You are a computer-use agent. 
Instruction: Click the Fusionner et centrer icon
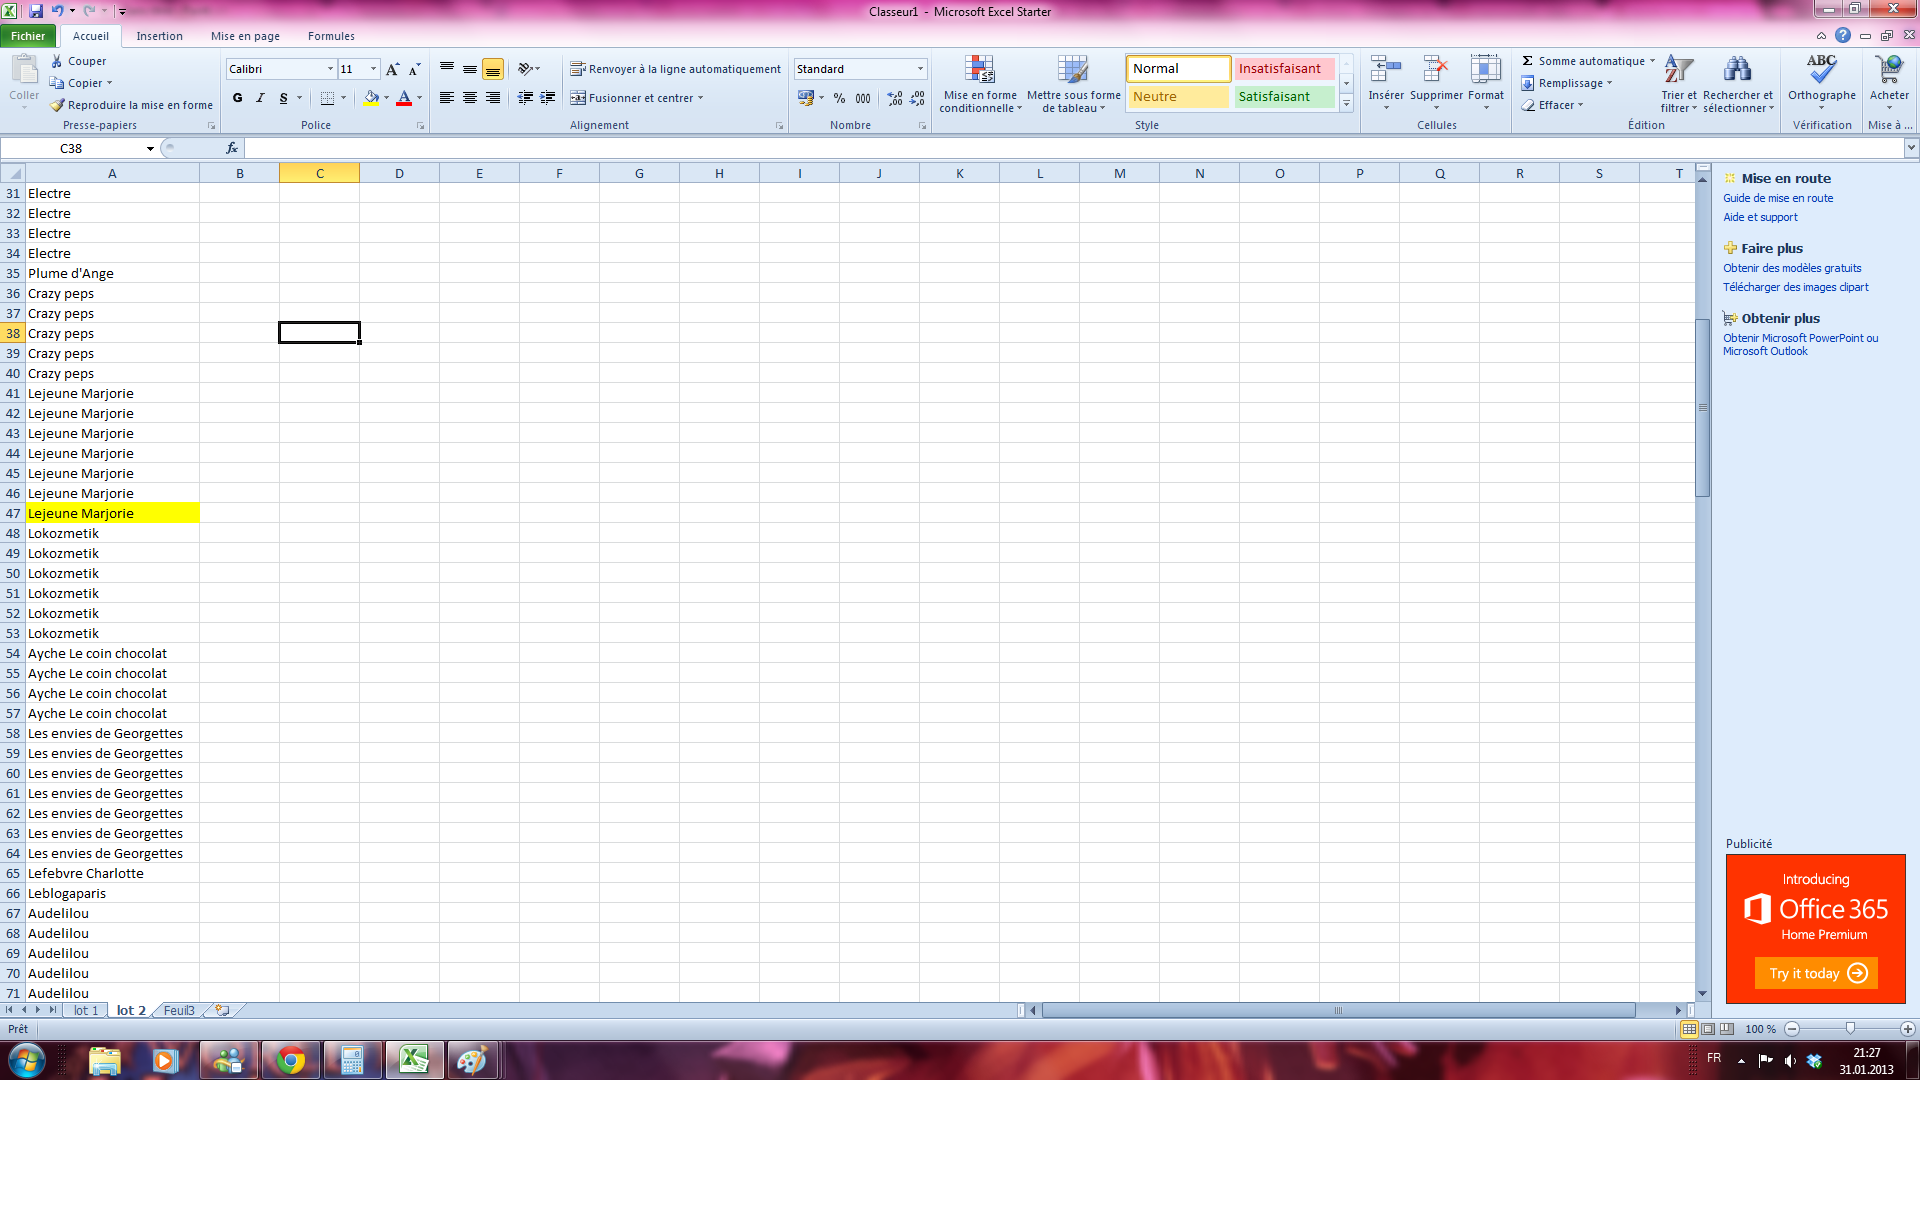(x=578, y=98)
